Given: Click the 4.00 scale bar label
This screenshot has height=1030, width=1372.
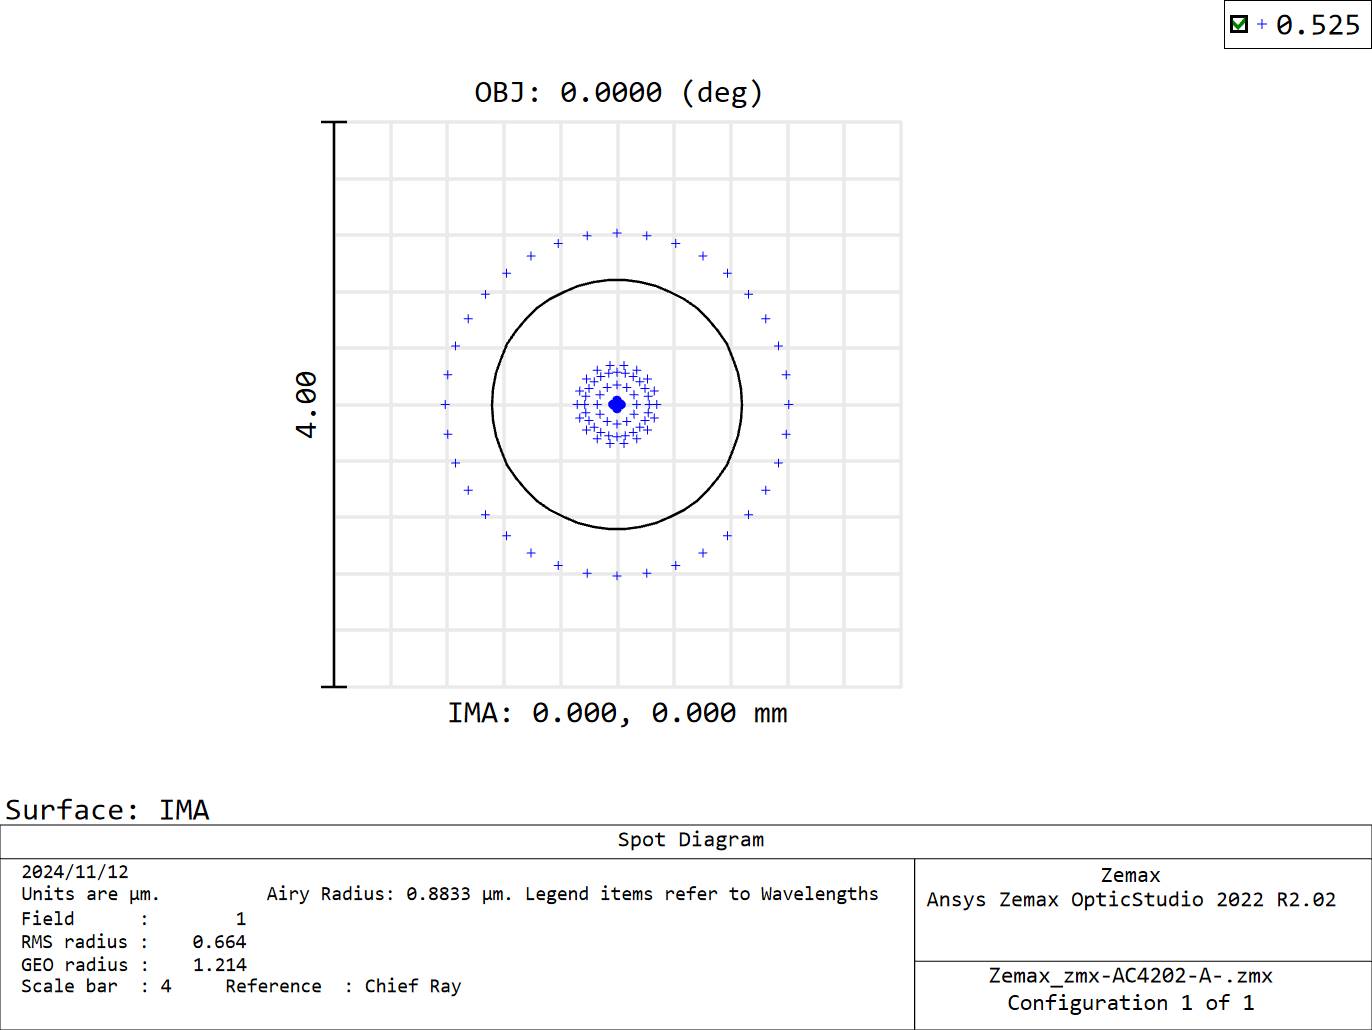Looking at the screenshot, I should (x=307, y=404).
